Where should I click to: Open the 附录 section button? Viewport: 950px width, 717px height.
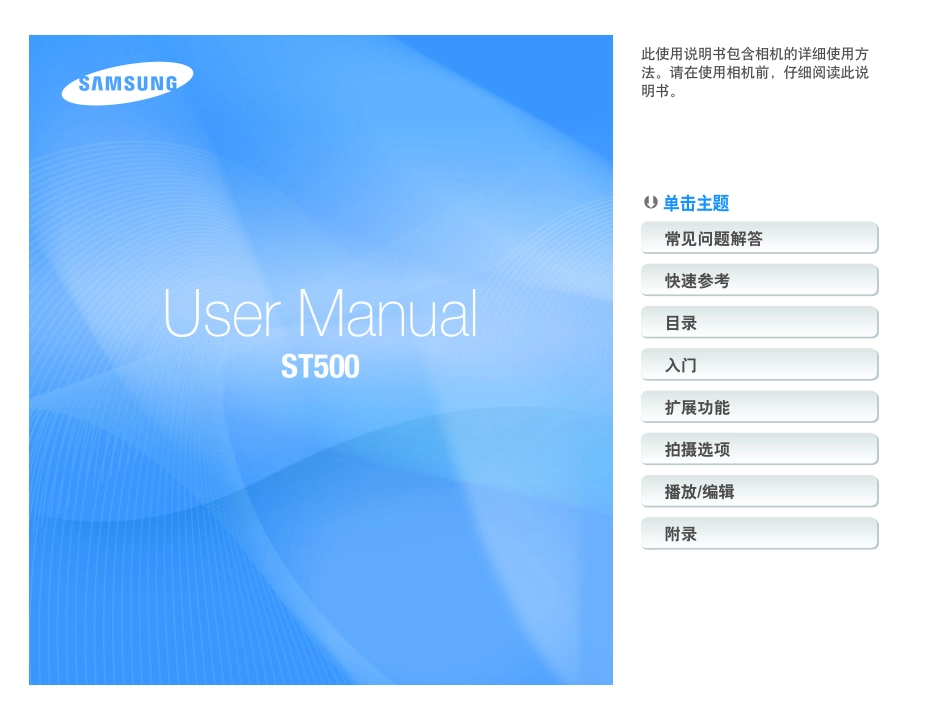click(x=759, y=534)
